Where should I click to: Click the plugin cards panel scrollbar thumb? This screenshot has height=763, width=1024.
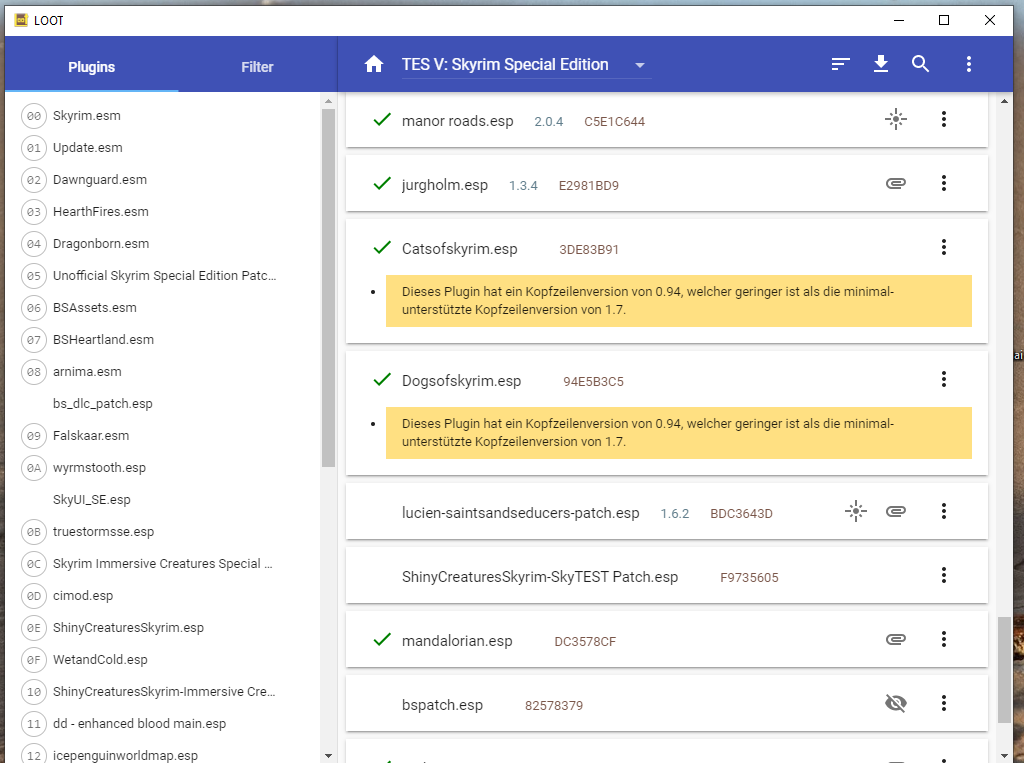click(1004, 668)
